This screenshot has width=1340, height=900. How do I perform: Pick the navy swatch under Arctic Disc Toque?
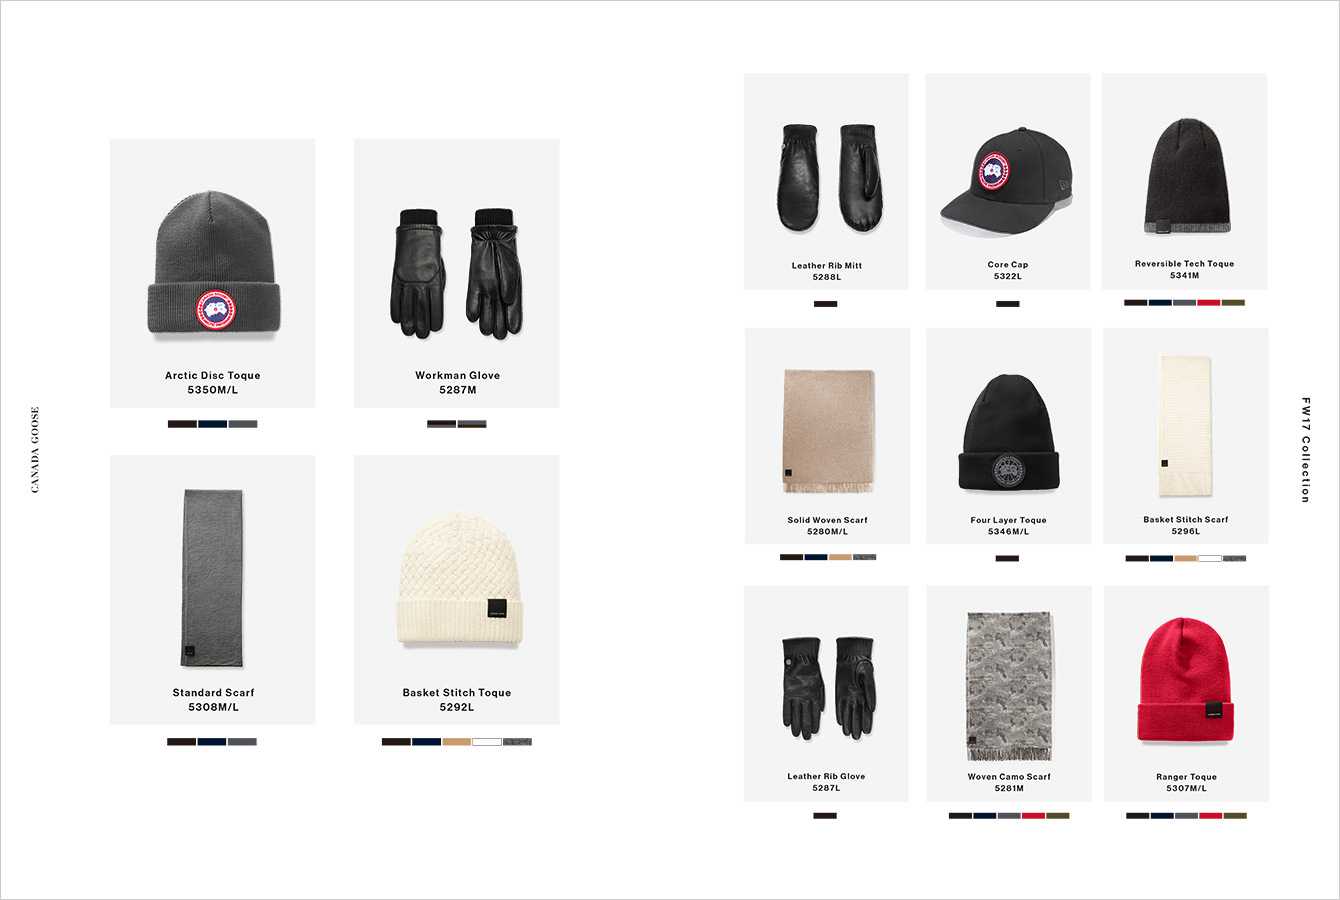212,424
